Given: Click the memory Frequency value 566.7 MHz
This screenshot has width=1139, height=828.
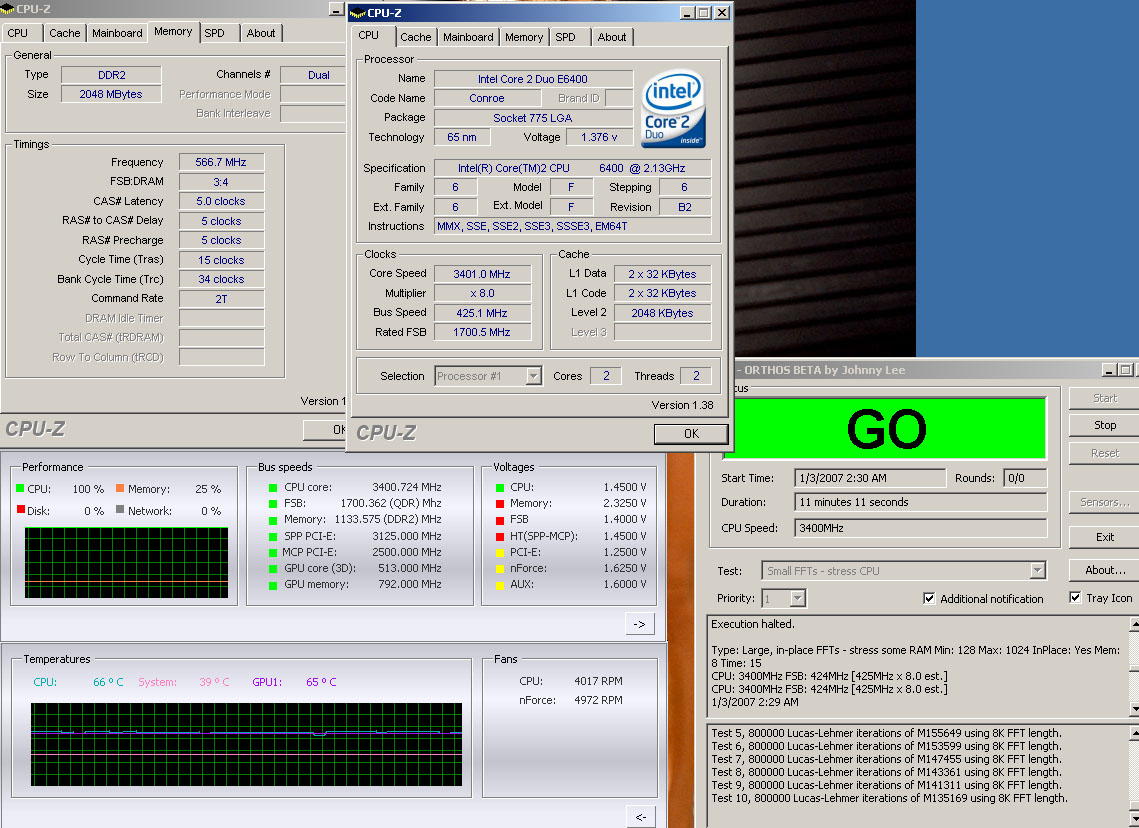Looking at the screenshot, I should click(221, 162).
